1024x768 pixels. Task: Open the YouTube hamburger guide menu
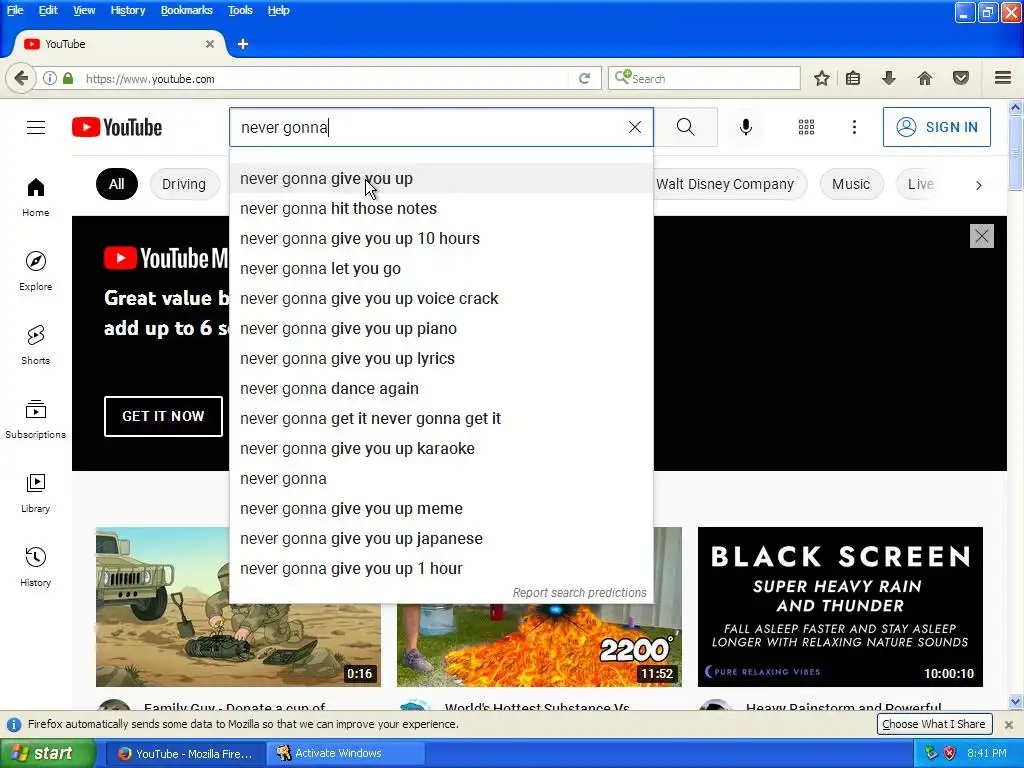36,127
